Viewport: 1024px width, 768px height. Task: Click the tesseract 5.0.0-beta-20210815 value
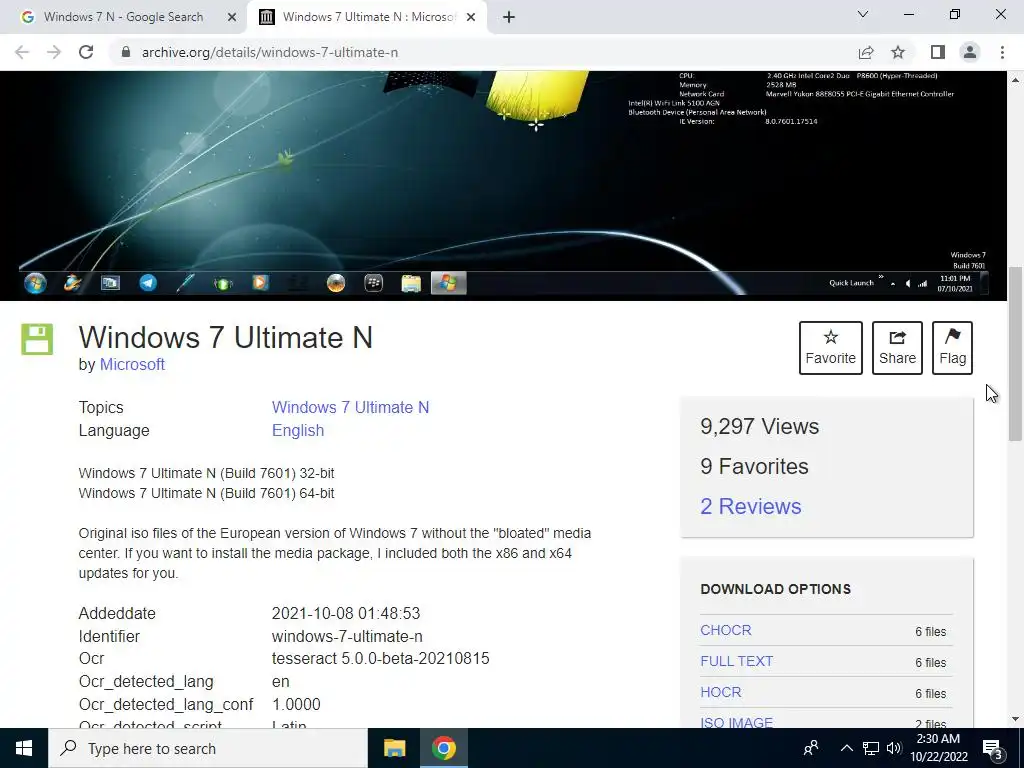[x=381, y=658]
